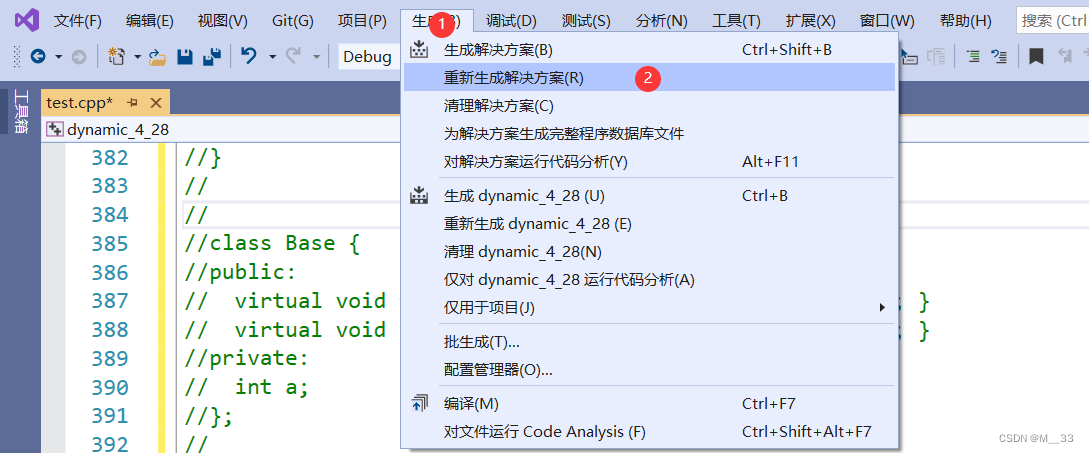1089x453 pixels.
Task: Click the Navigate Forward arrow icon
Action: [x=78, y=56]
